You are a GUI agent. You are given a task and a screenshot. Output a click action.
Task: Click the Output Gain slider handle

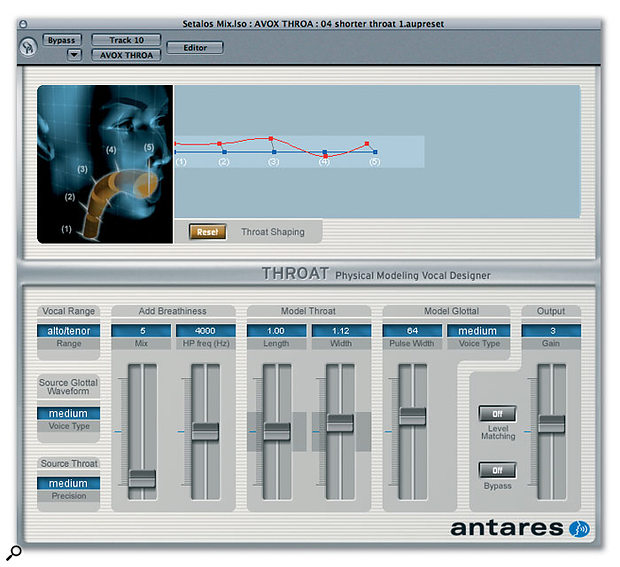click(x=551, y=424)
